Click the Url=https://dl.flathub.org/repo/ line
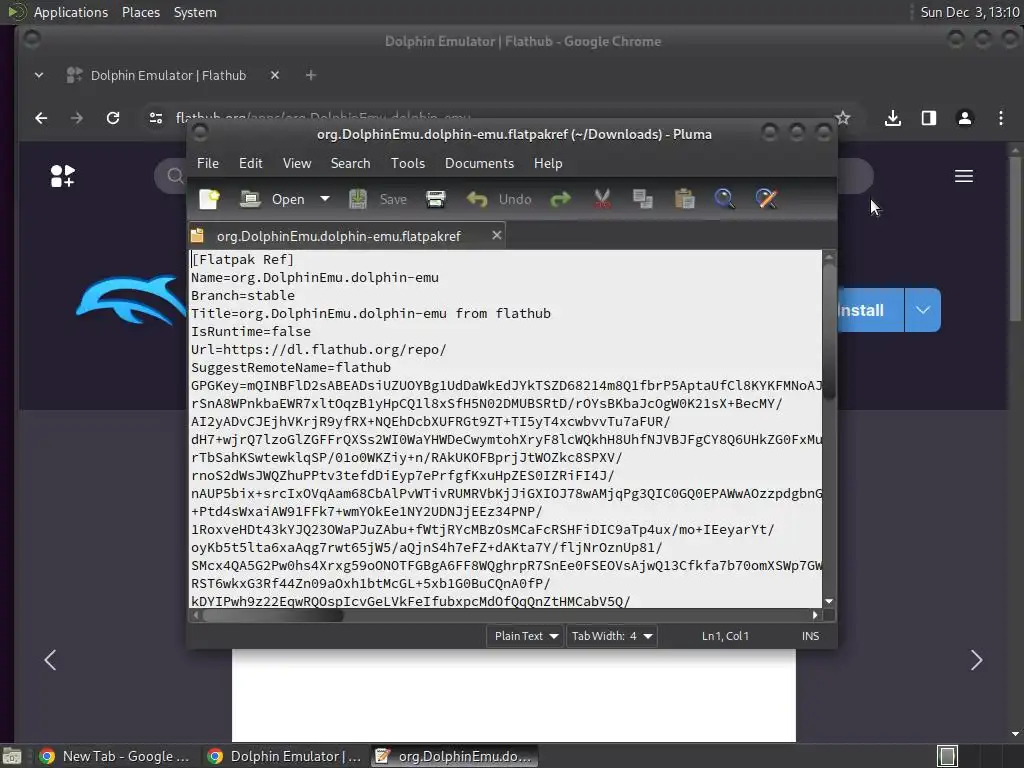The height and width of the screenshot is (768, 1024). click(319, 349)
